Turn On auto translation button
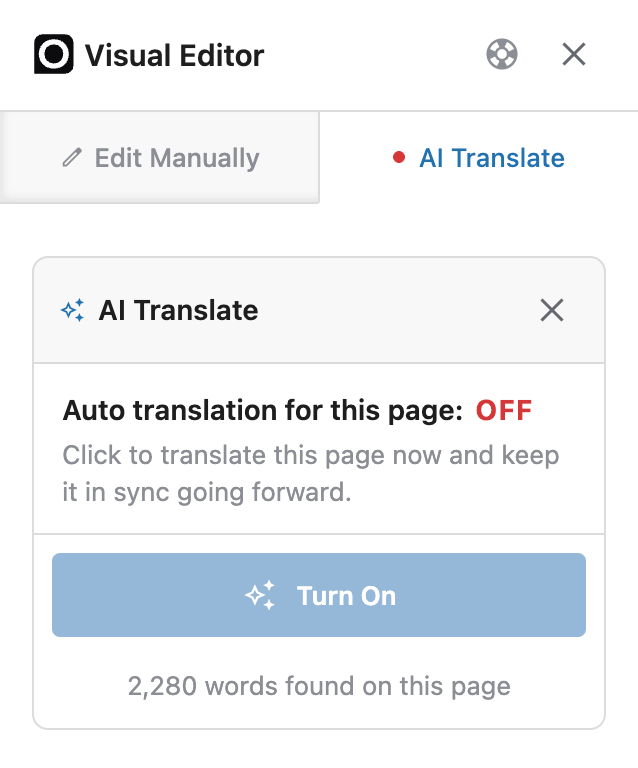This screenshot has height=768, width=638. 319,595
